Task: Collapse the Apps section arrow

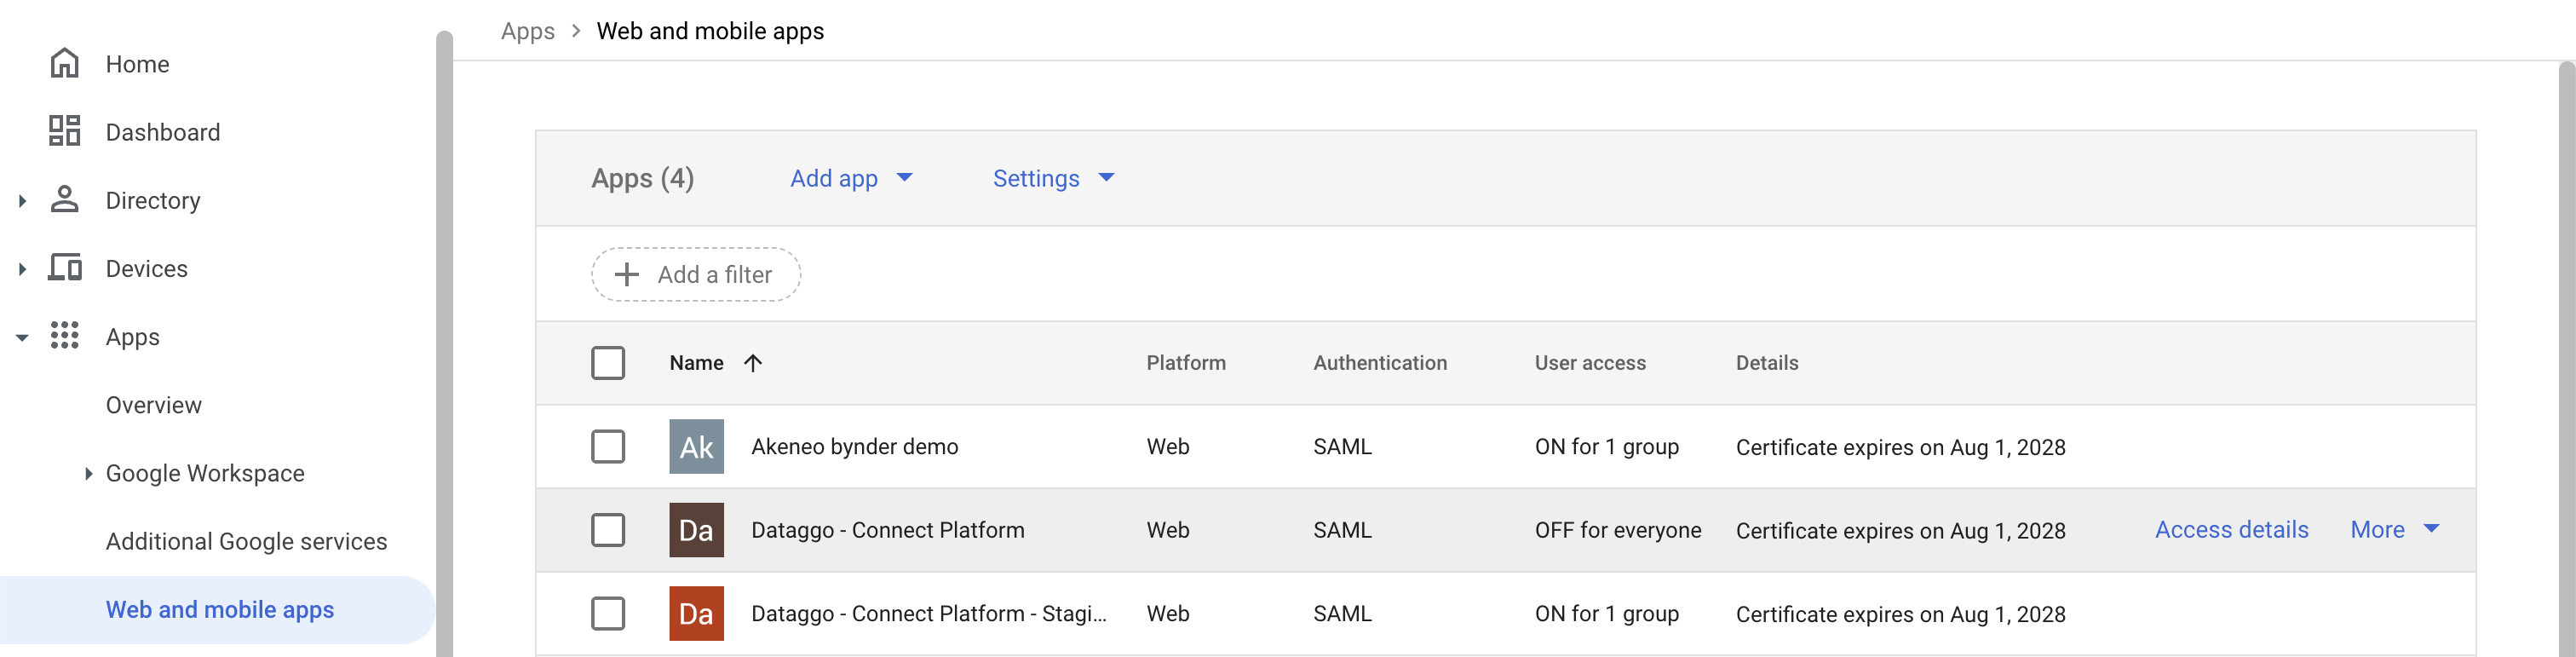Action: [x=22, y=337]
